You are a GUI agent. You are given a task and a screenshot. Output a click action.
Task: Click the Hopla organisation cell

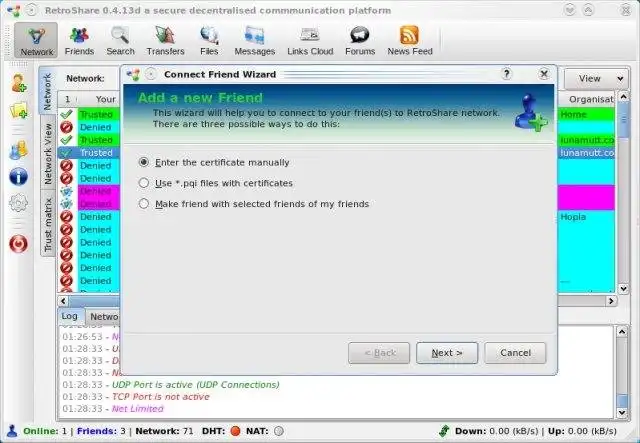[x=586, y=217]
